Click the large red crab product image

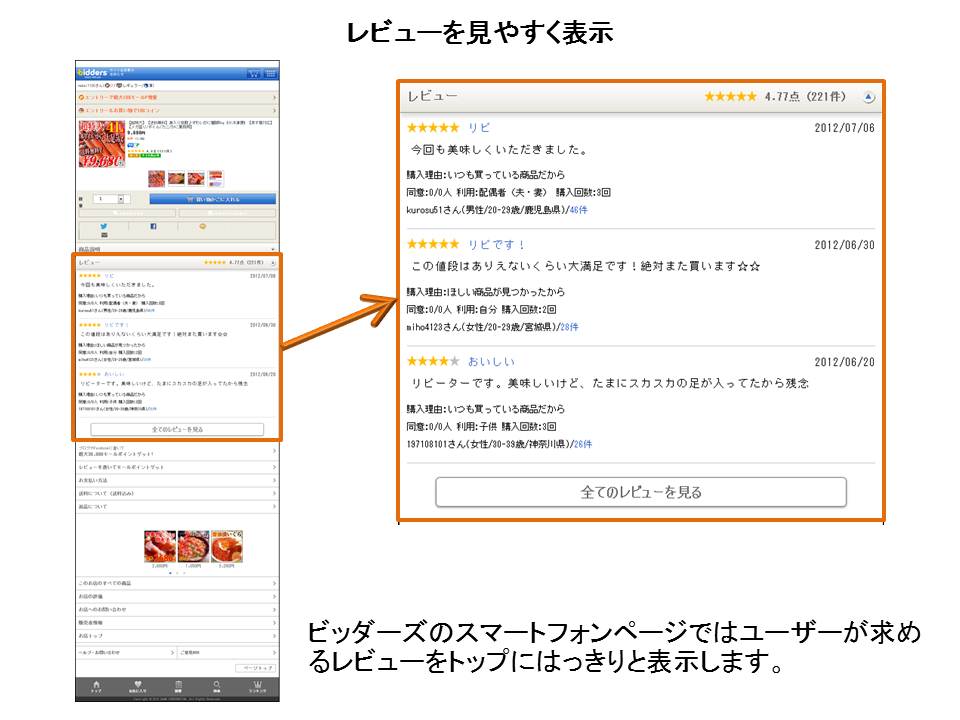pos(100,144)
